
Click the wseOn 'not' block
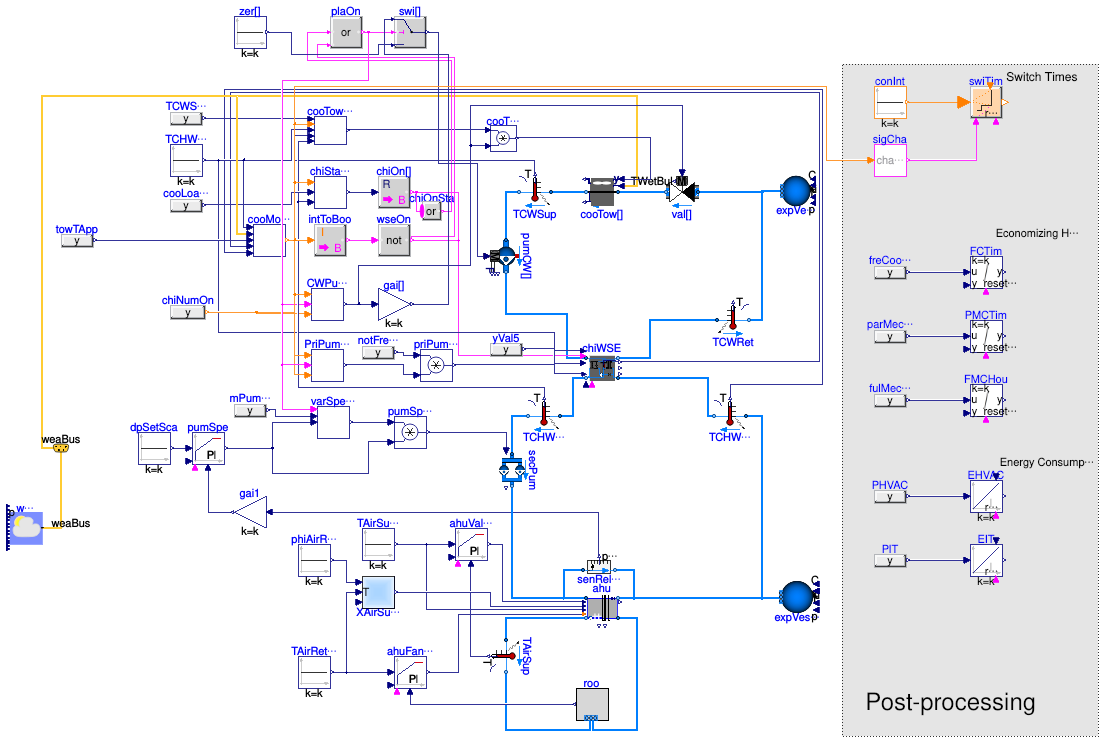[x=394, y=240]
